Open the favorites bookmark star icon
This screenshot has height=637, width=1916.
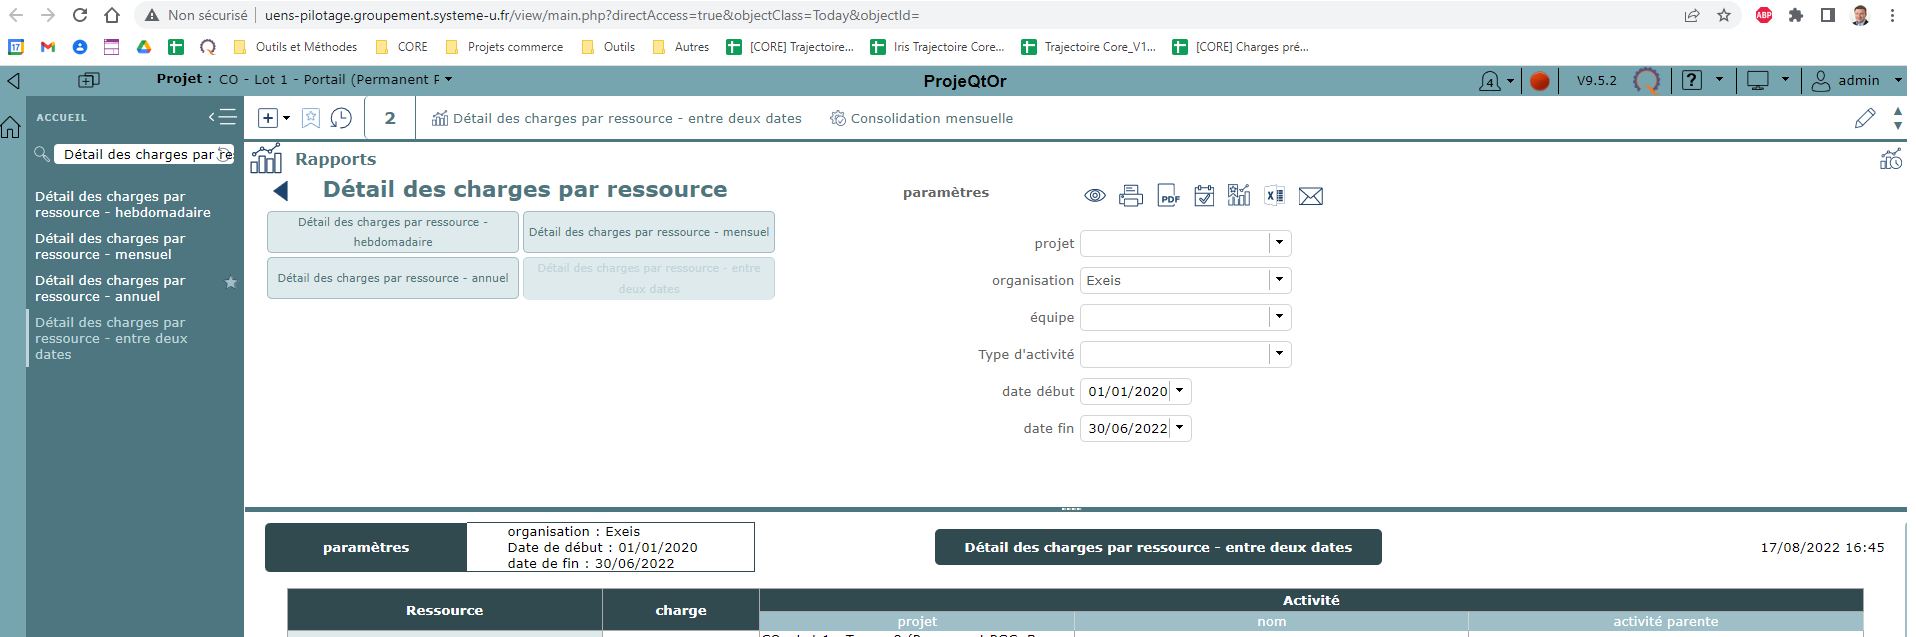click(311, 118)
